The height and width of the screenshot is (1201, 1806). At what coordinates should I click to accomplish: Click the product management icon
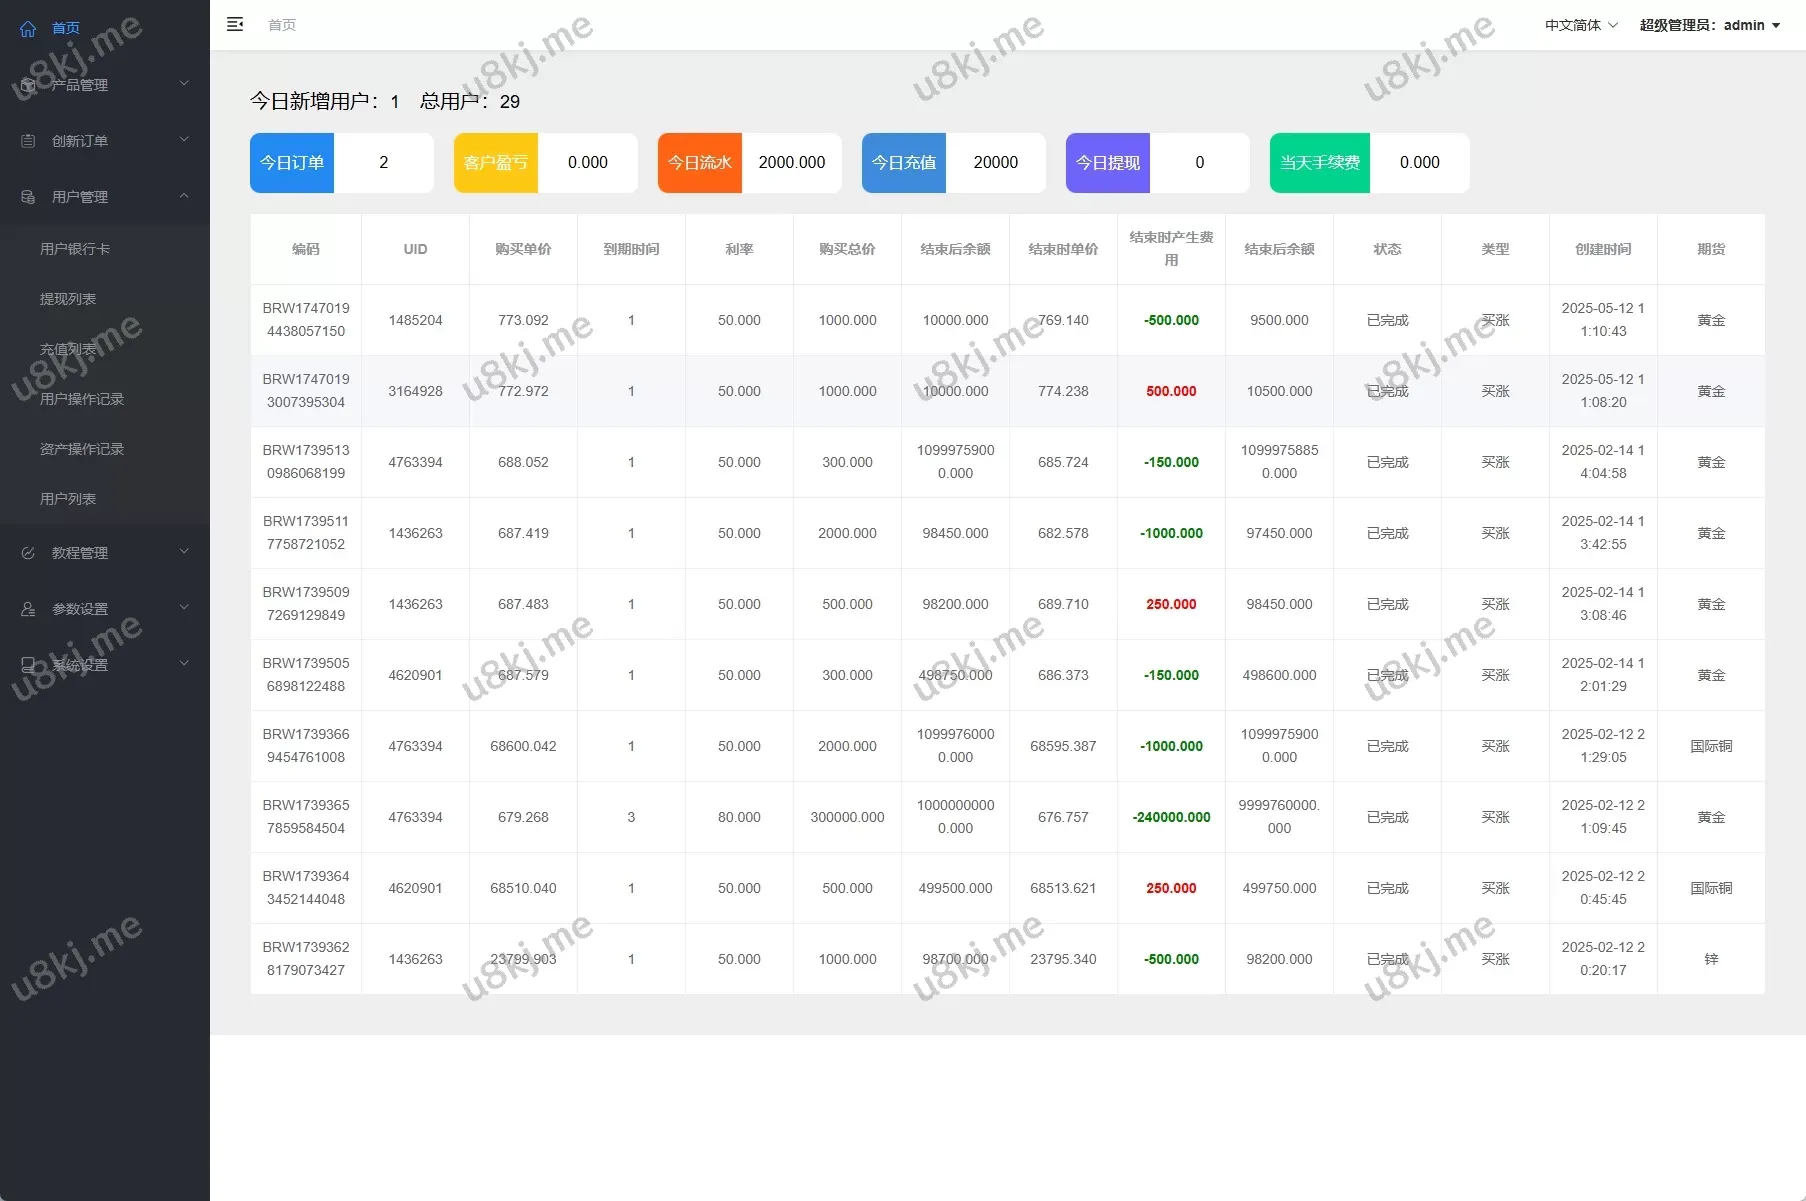tap(28, 85)
